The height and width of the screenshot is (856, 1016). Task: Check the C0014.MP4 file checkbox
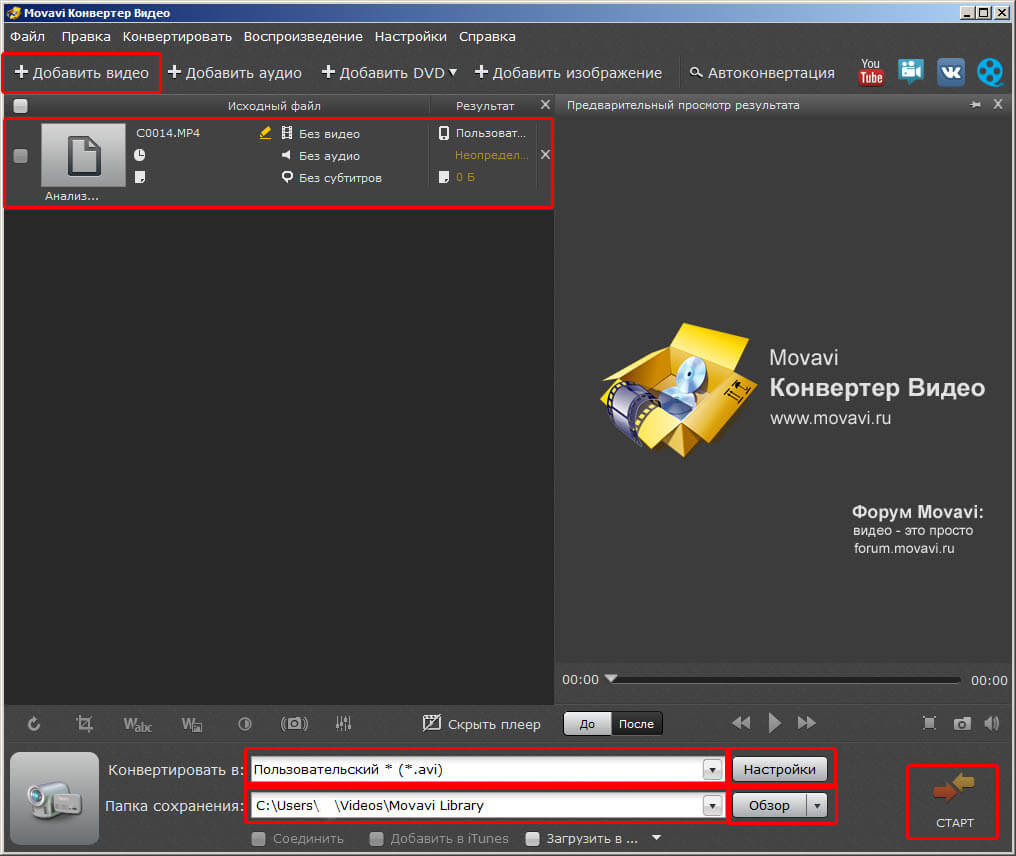pyautogui.click(x=21, y=156)
